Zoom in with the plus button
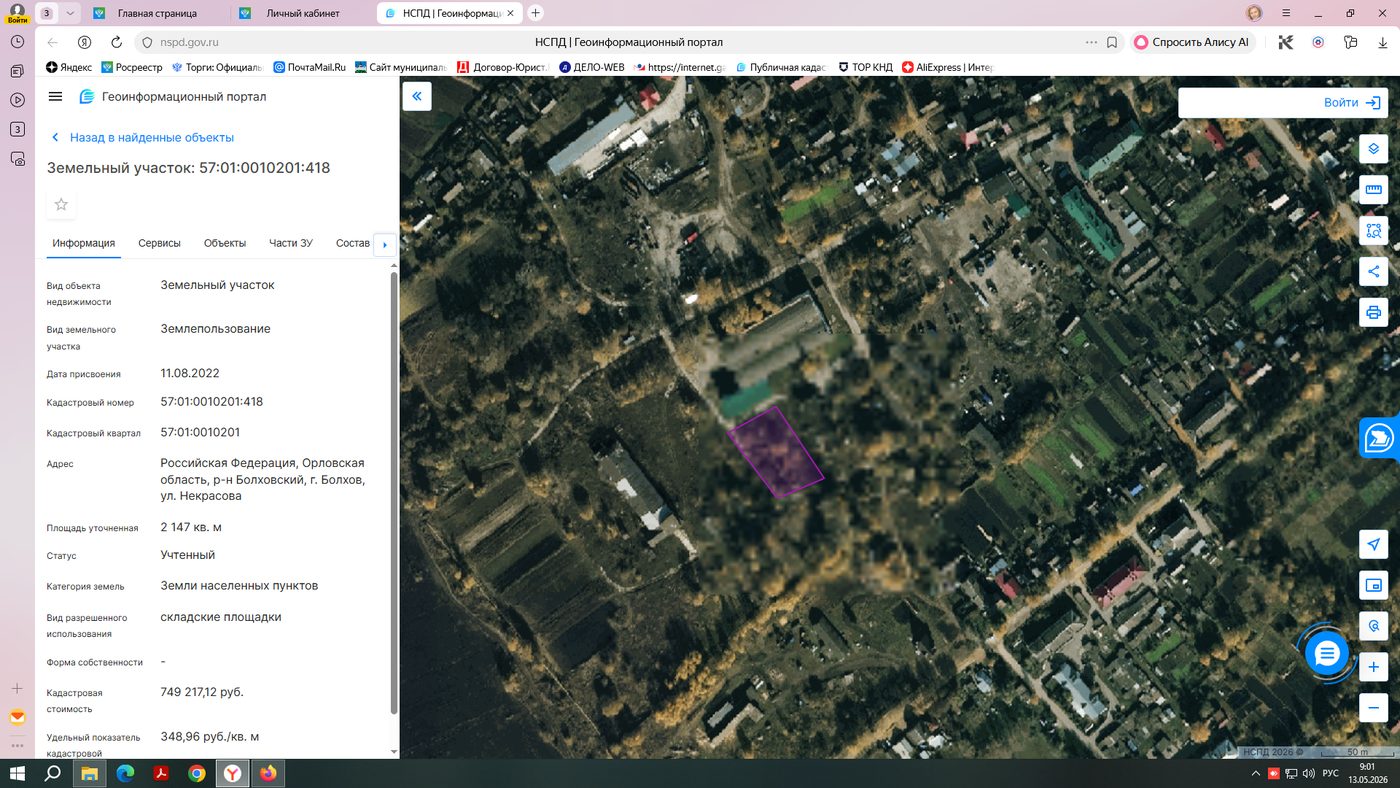Viewport: 1400px width, 788px height. click(1374, 667)
